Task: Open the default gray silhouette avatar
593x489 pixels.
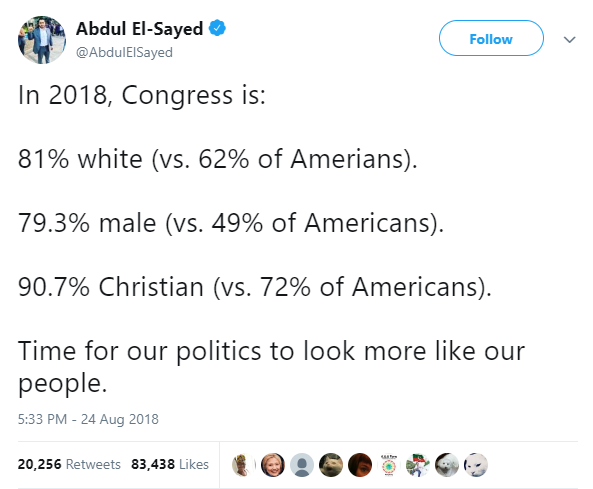Action: click(302, 465)
